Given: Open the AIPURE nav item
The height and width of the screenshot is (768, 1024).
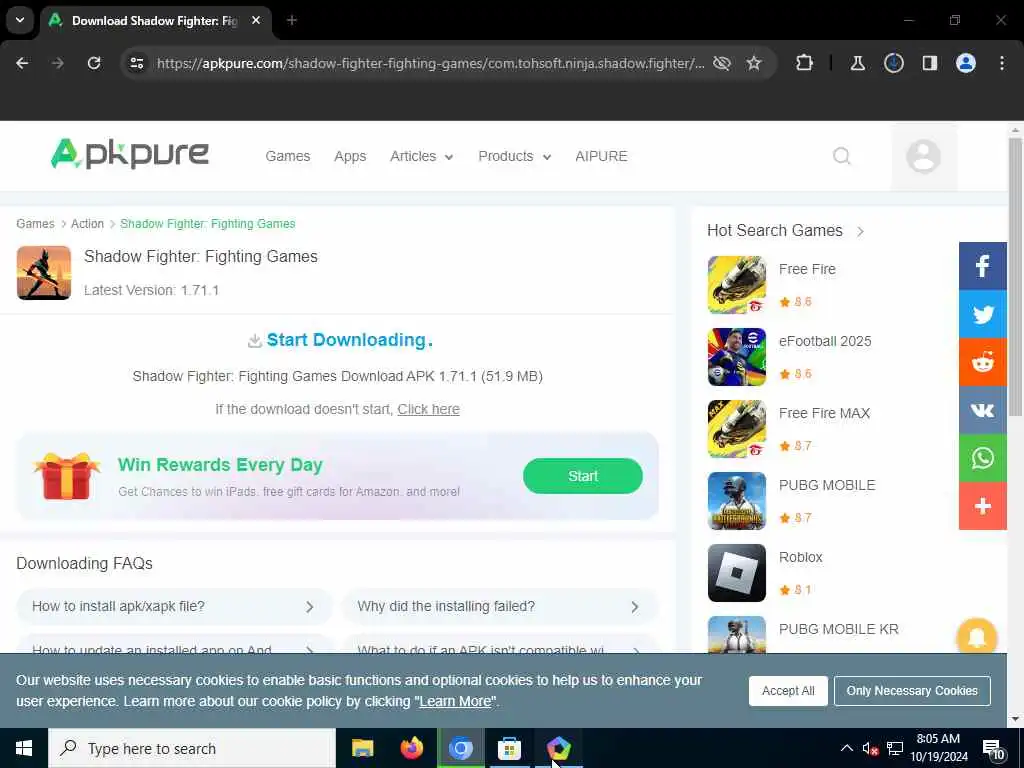Looking at the screenshot, I should 601,156.
